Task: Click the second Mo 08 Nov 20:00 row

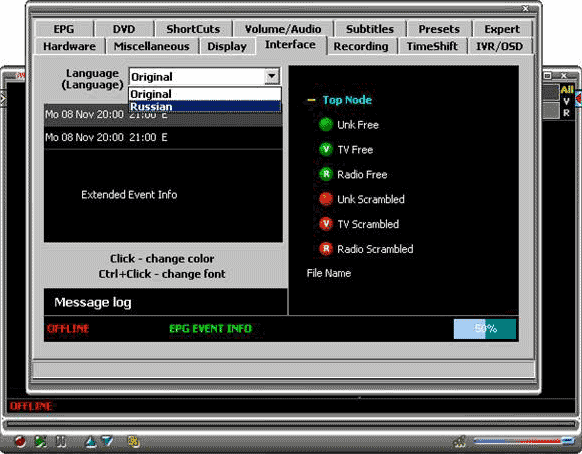Action: (163, 137)
